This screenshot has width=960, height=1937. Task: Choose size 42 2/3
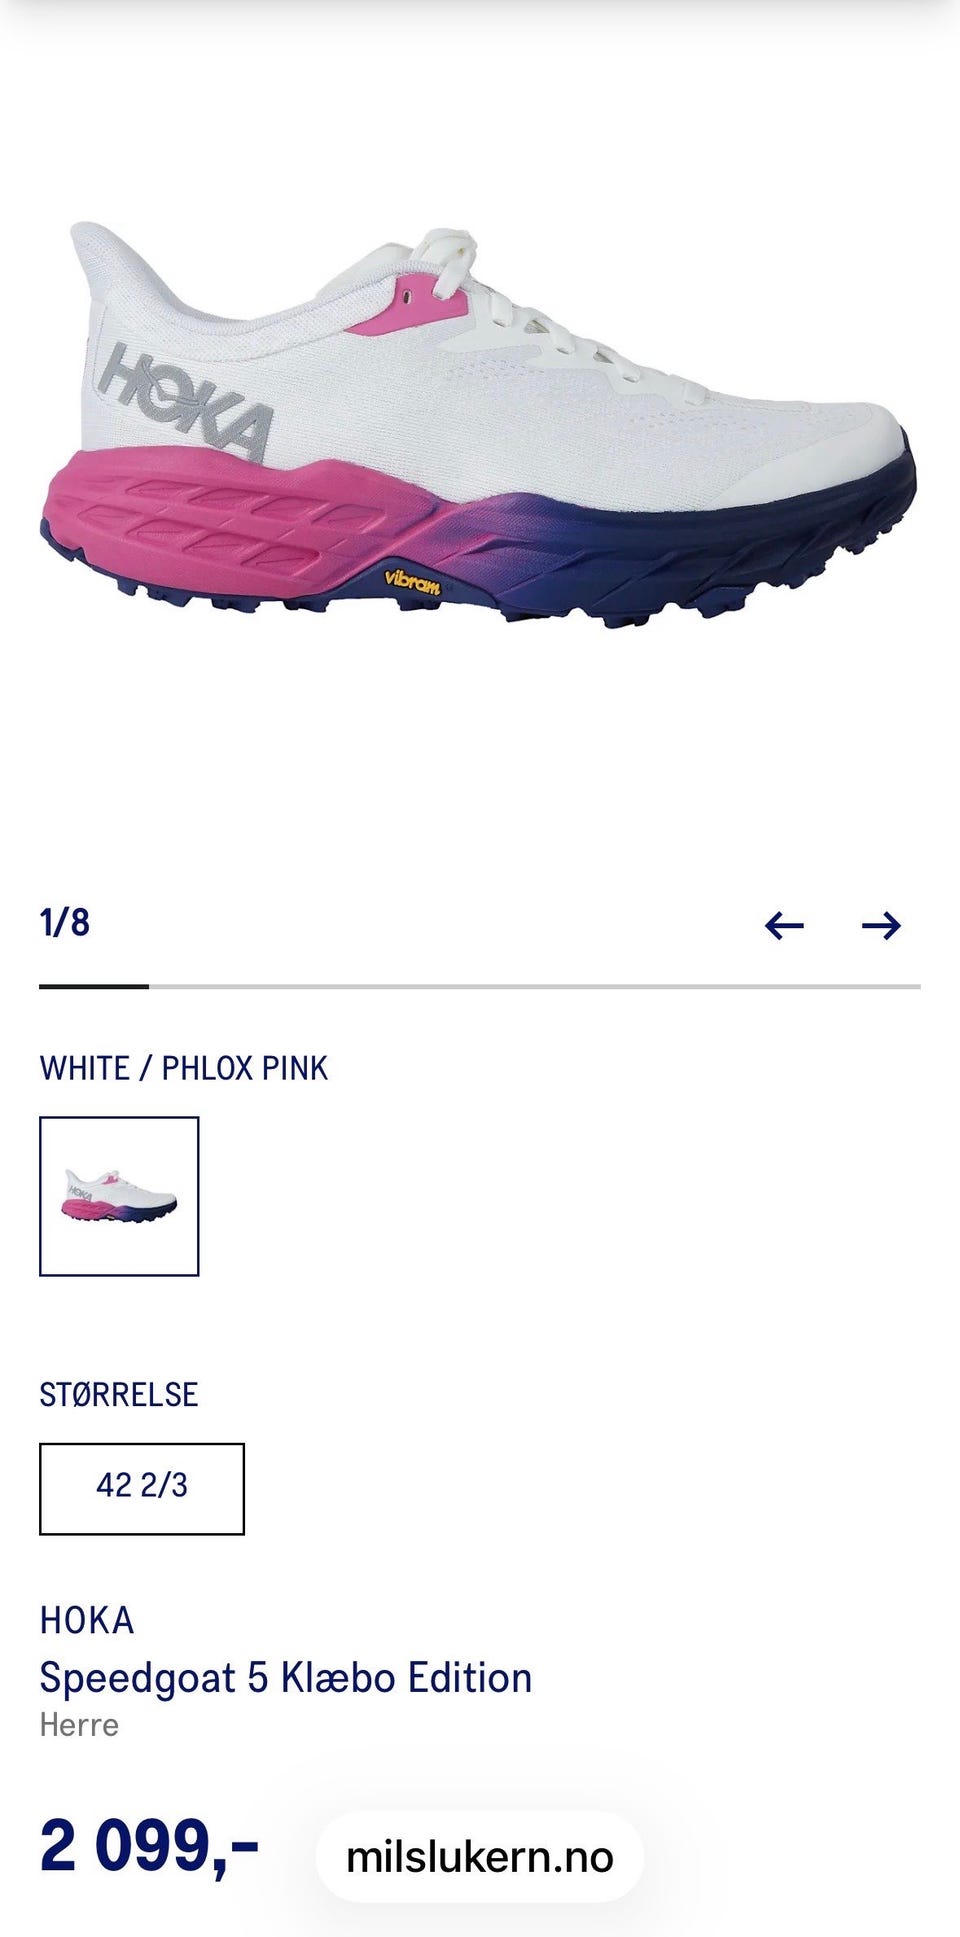coord(142,1488)
